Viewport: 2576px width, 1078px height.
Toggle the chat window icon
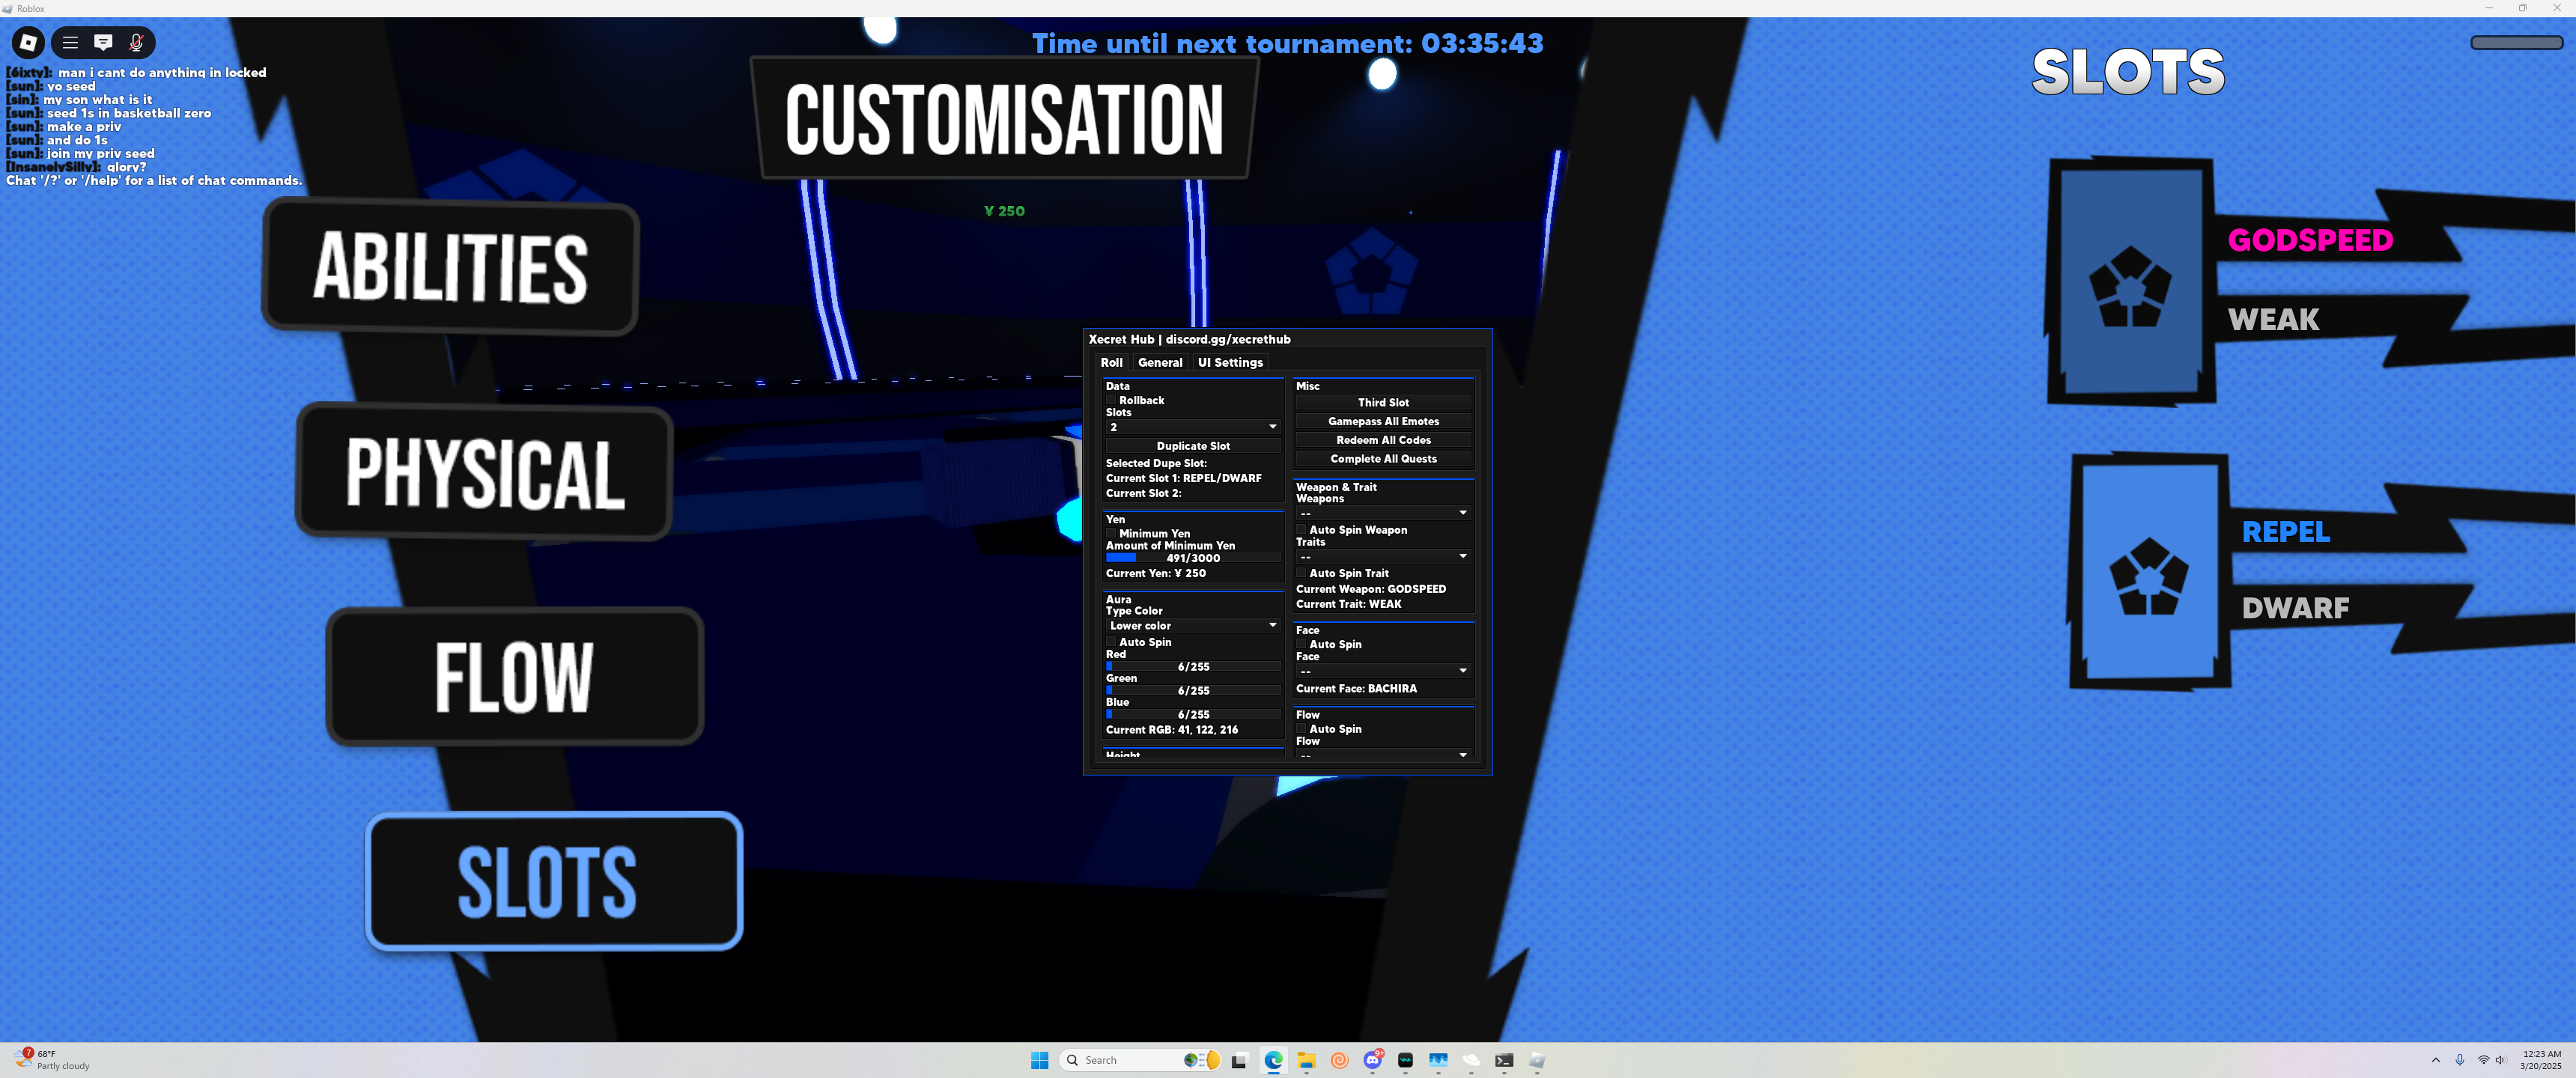click(x=103, y=42)
